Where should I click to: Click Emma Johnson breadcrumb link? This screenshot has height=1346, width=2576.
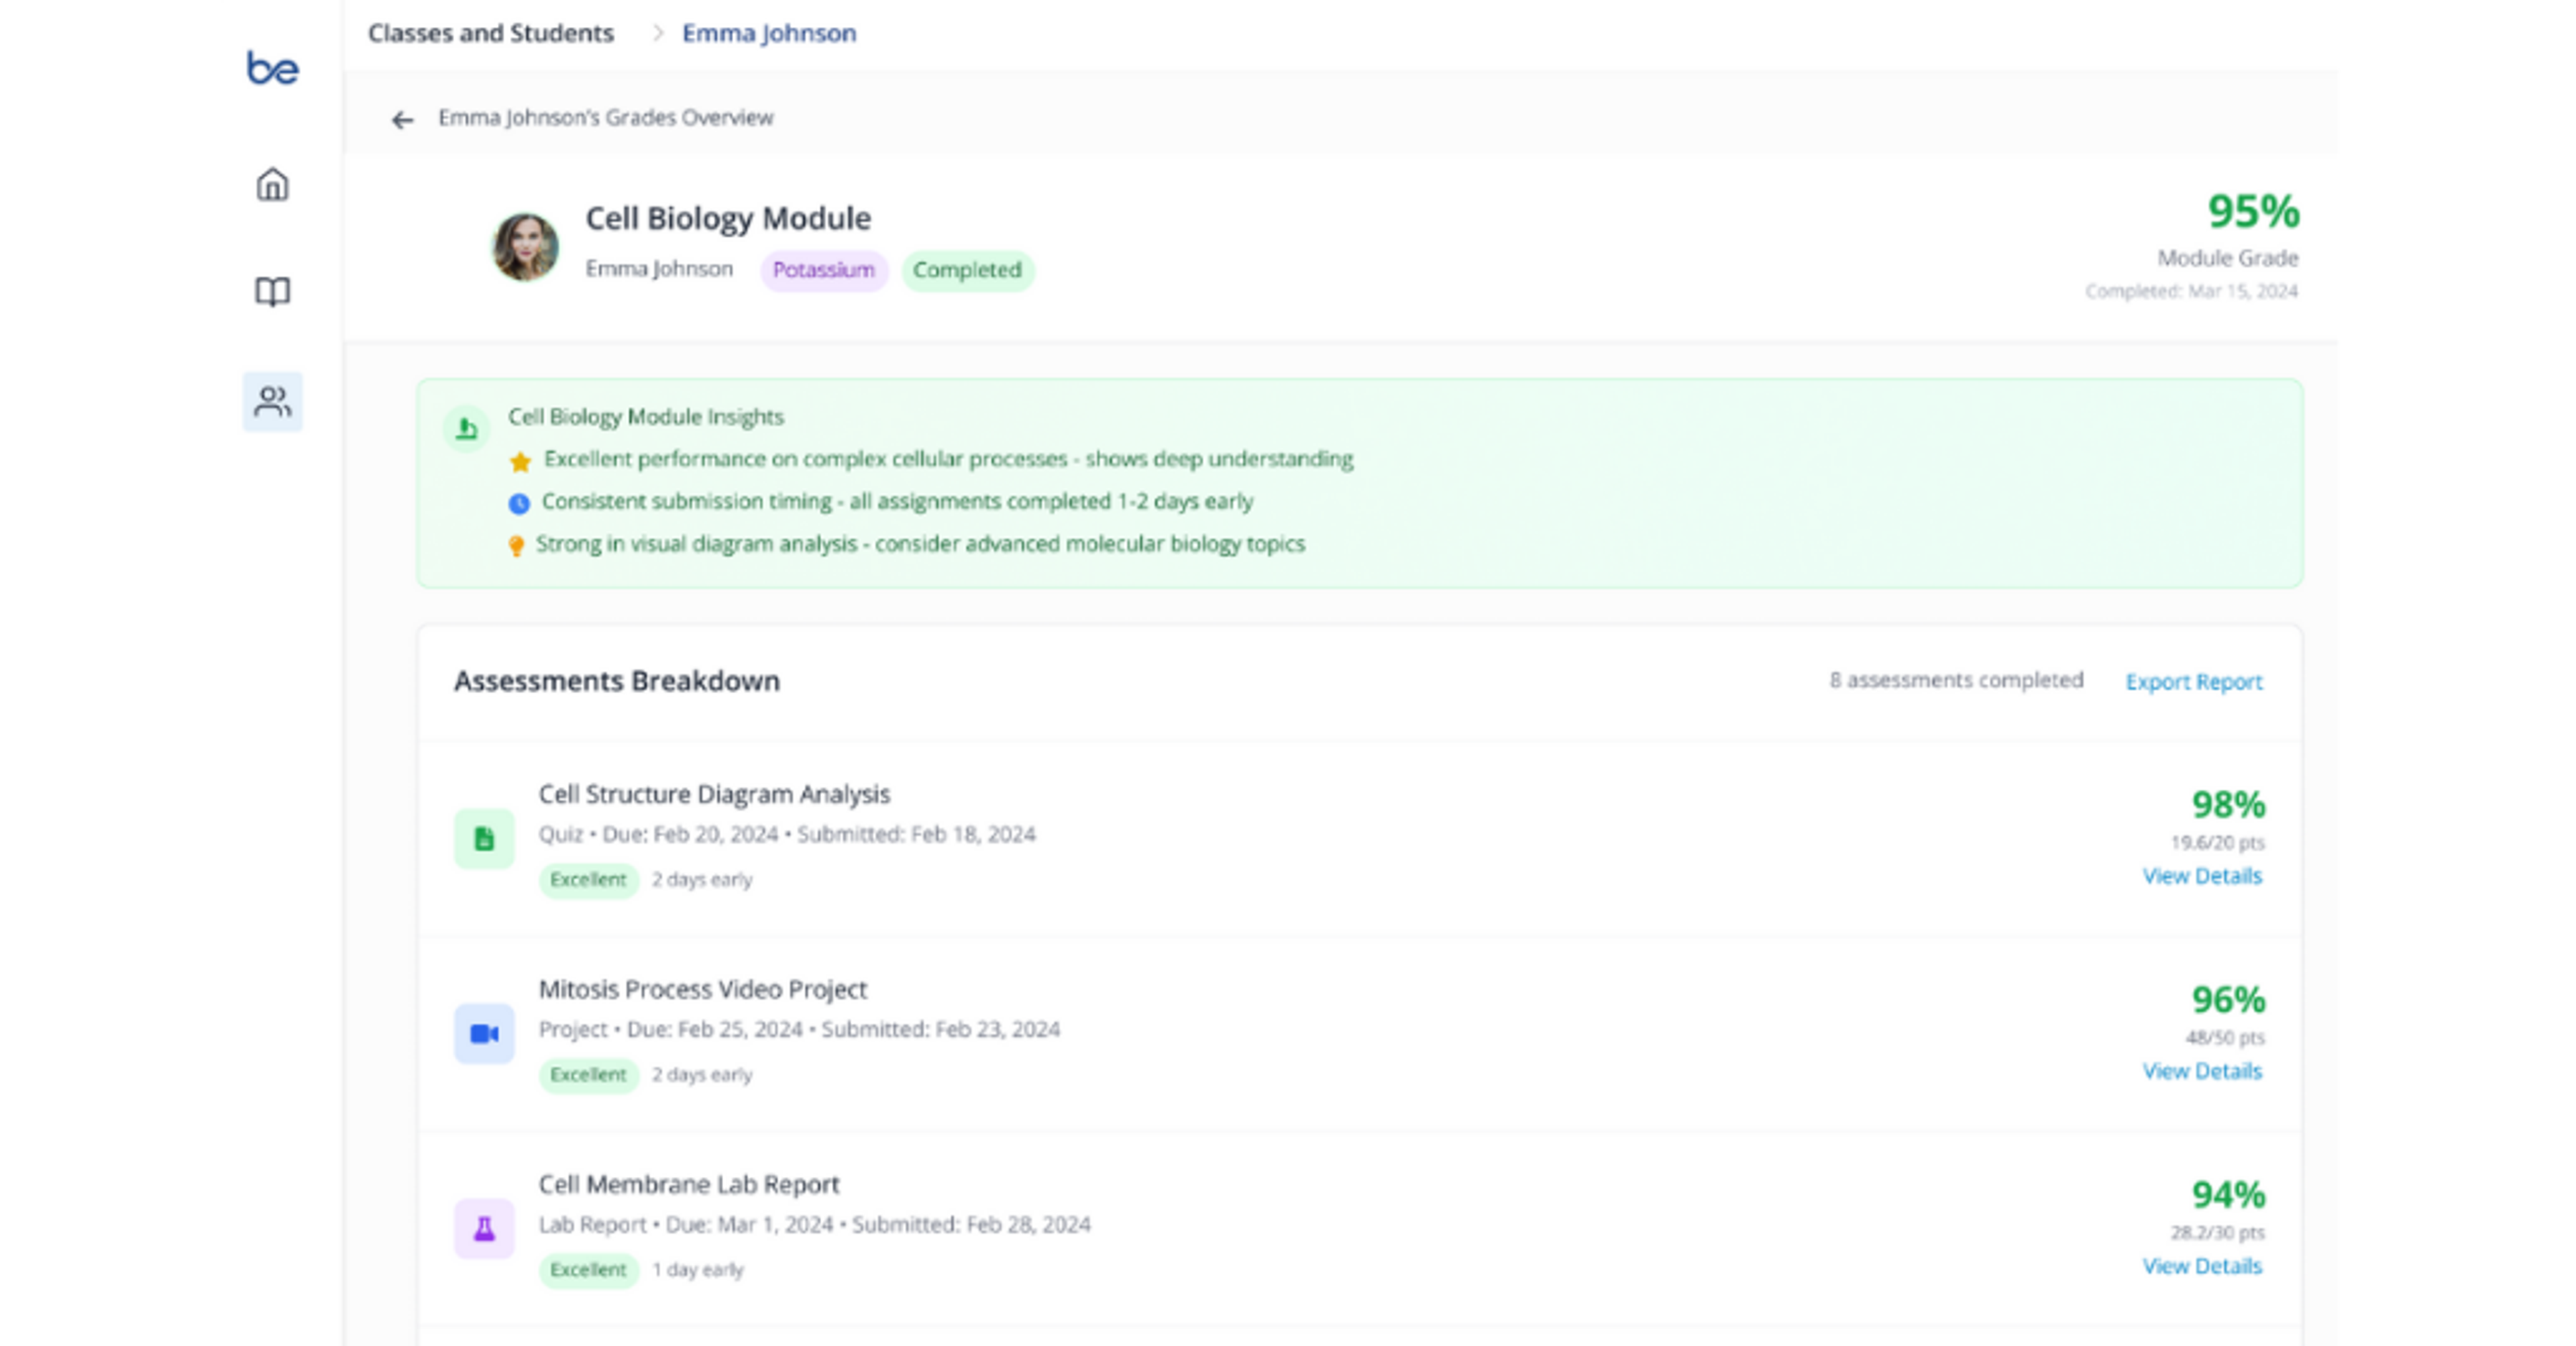point(769,33)
